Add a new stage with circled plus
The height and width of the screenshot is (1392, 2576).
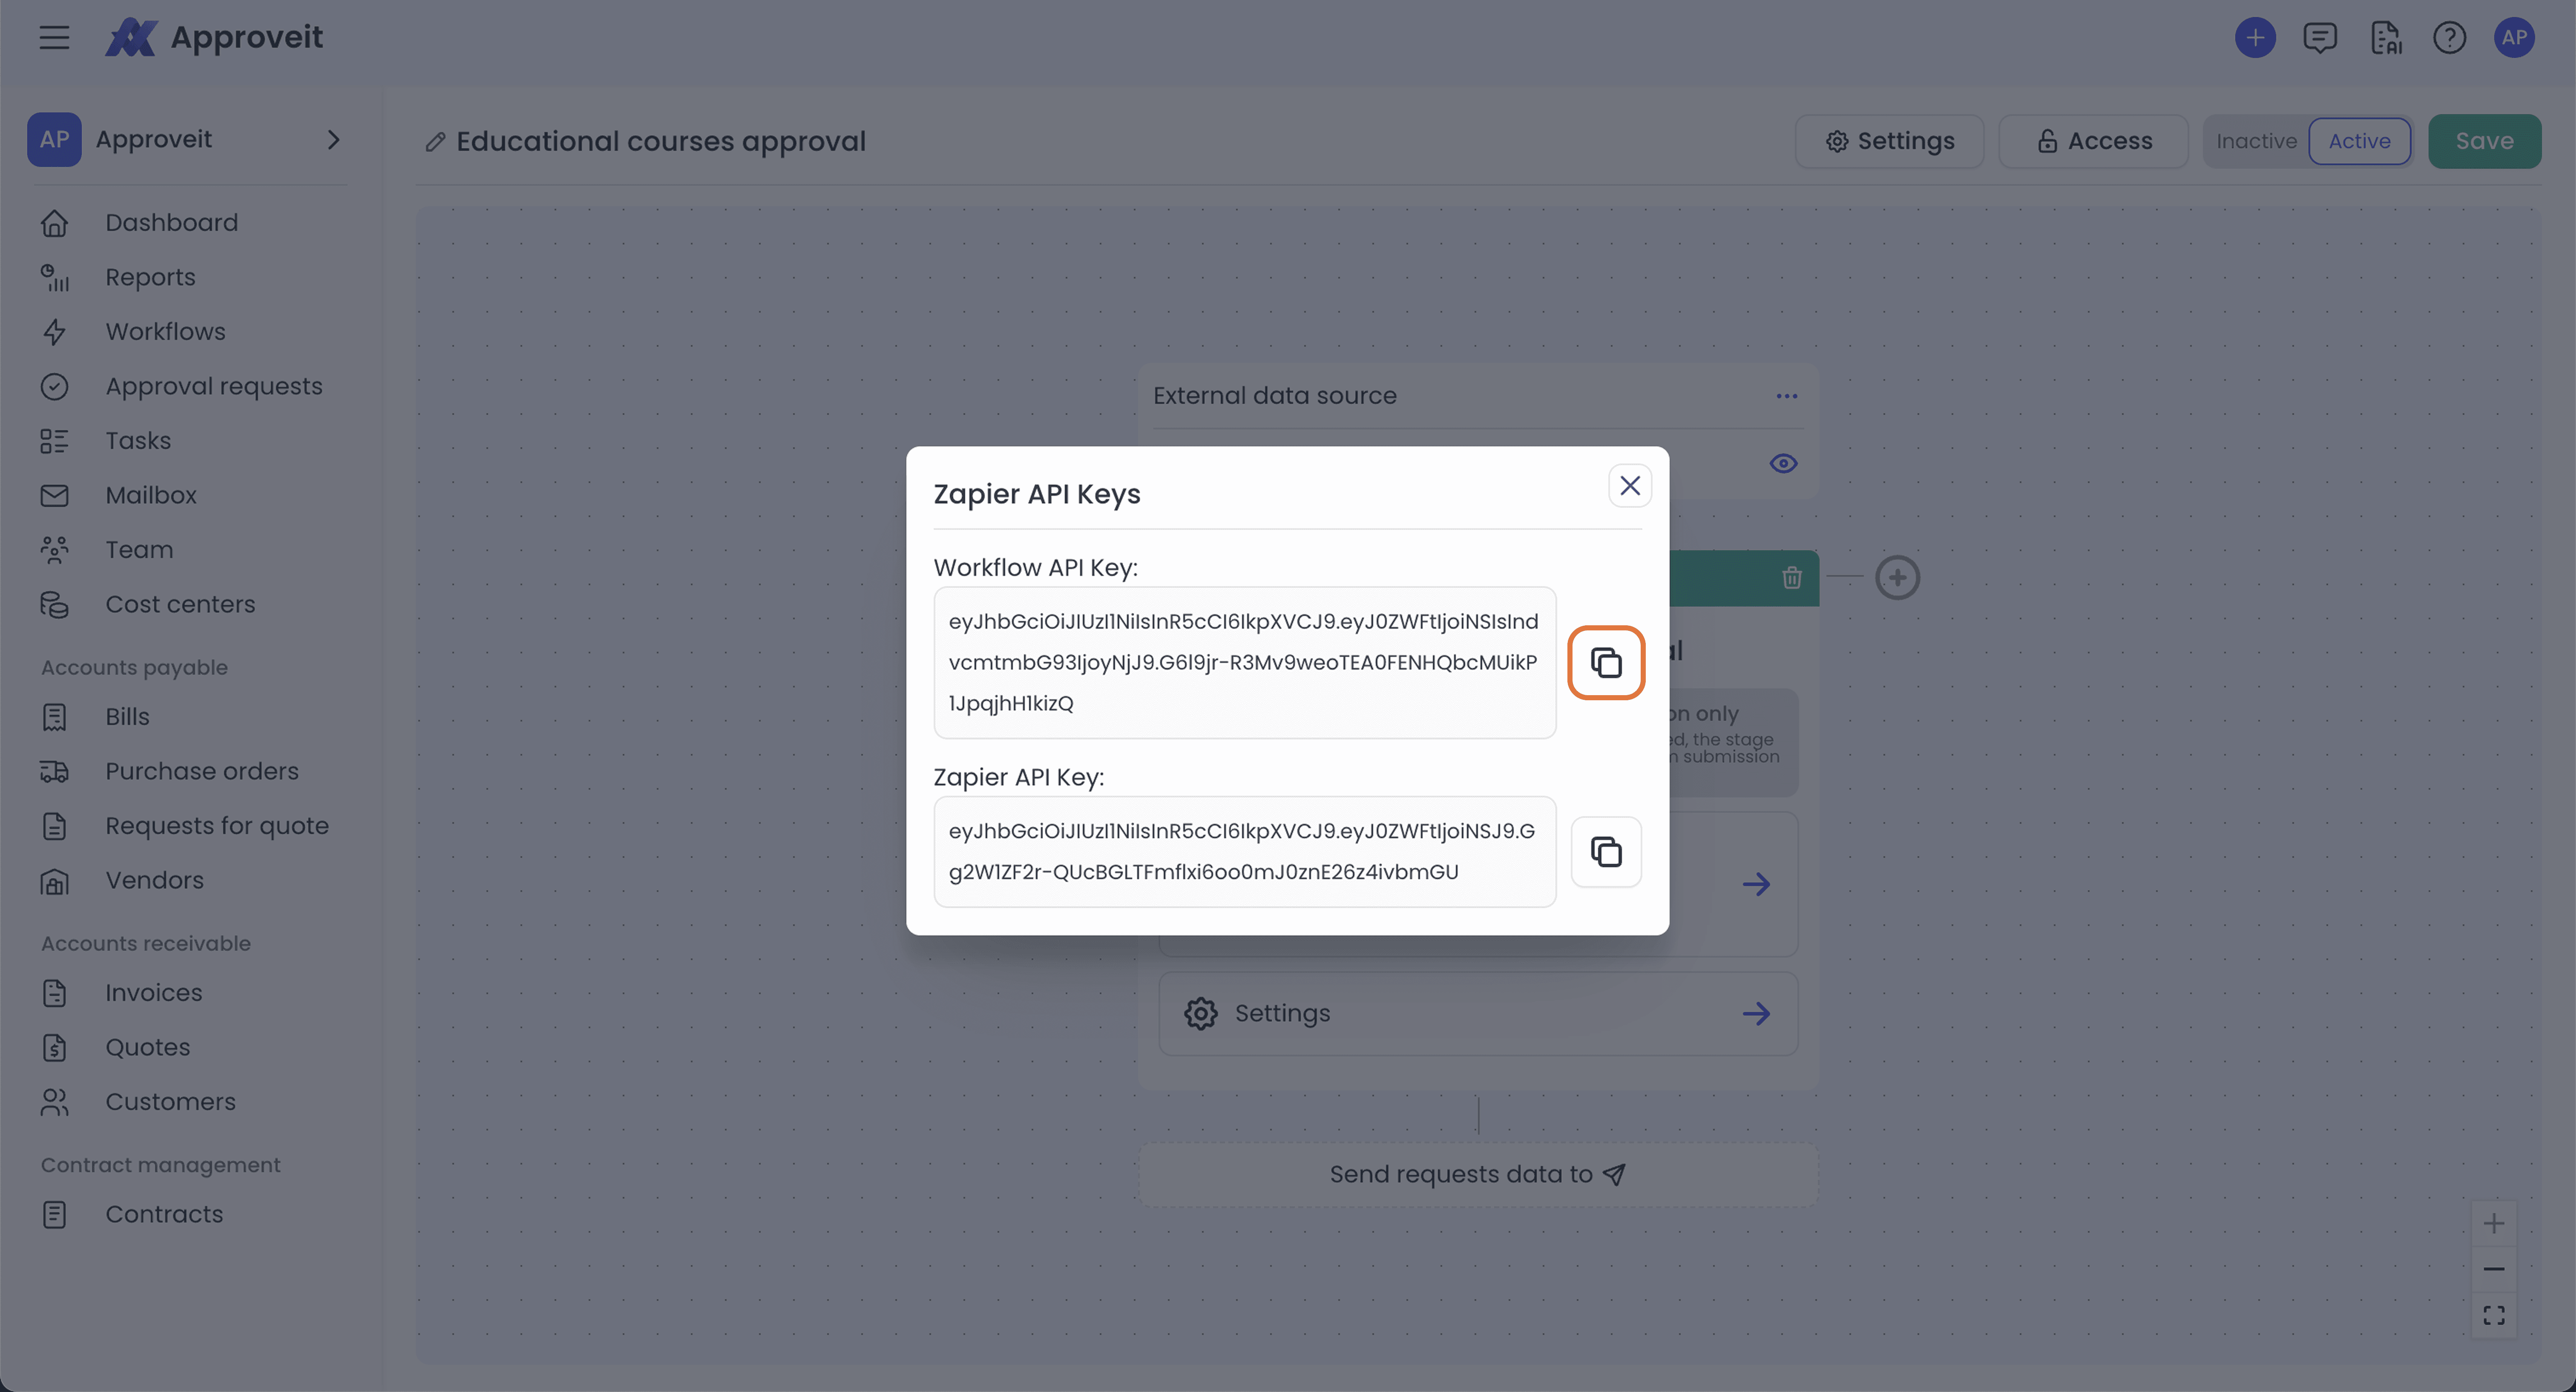click(1897, 577)
